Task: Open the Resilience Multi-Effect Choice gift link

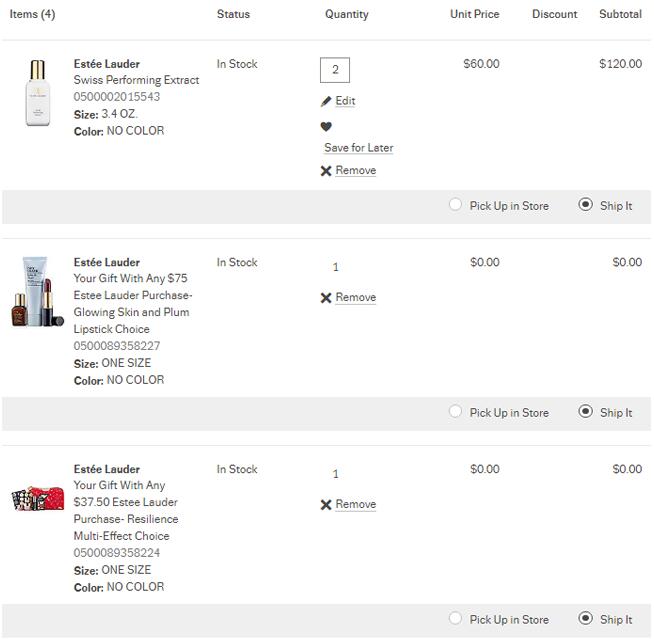Action: (x=126, y=511)
